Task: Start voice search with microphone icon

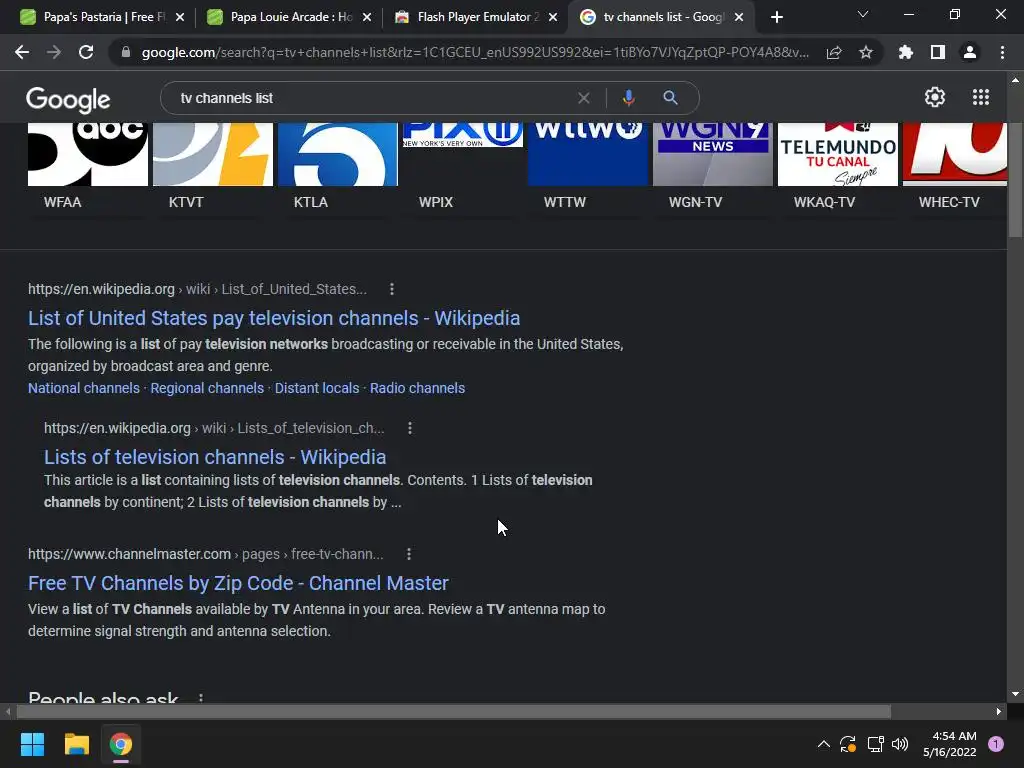Action: tap(628, 98)
